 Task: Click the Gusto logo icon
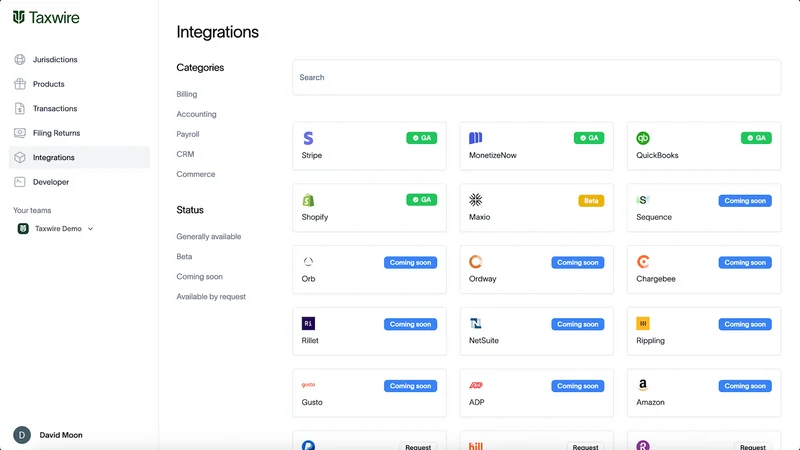[308, 385]
